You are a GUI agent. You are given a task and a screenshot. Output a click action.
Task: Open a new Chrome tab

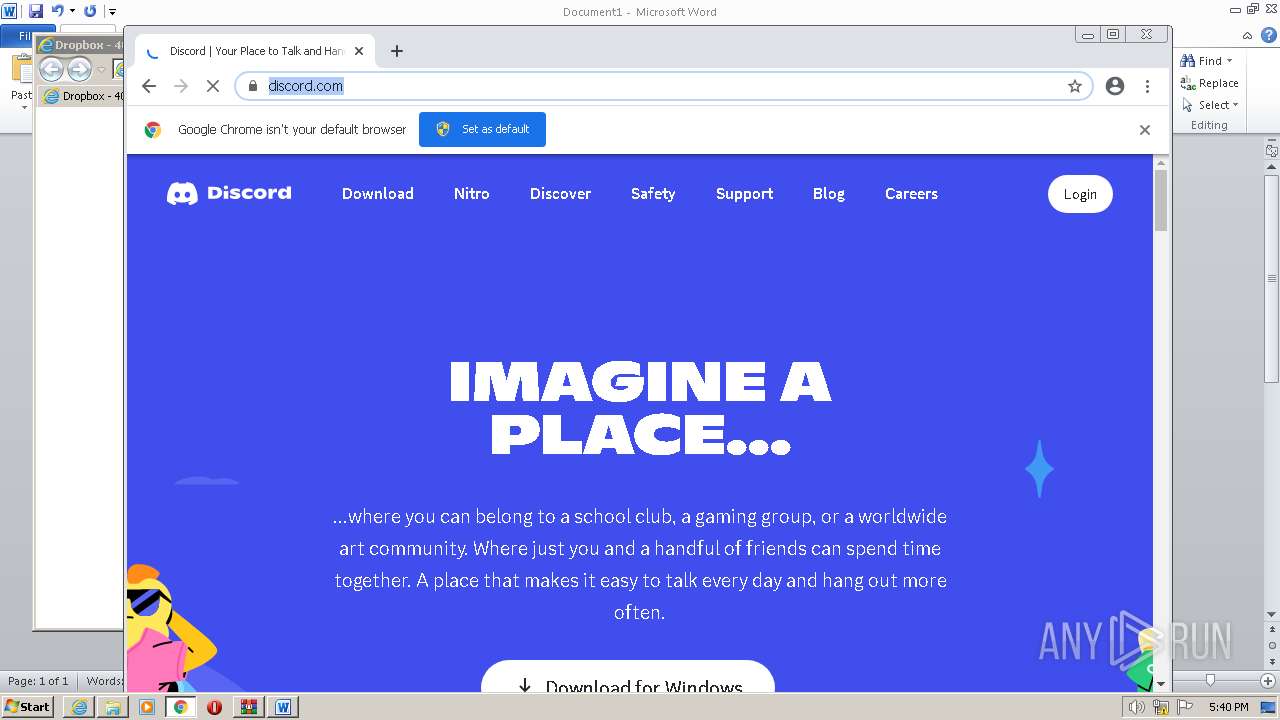tap(397, 51)
